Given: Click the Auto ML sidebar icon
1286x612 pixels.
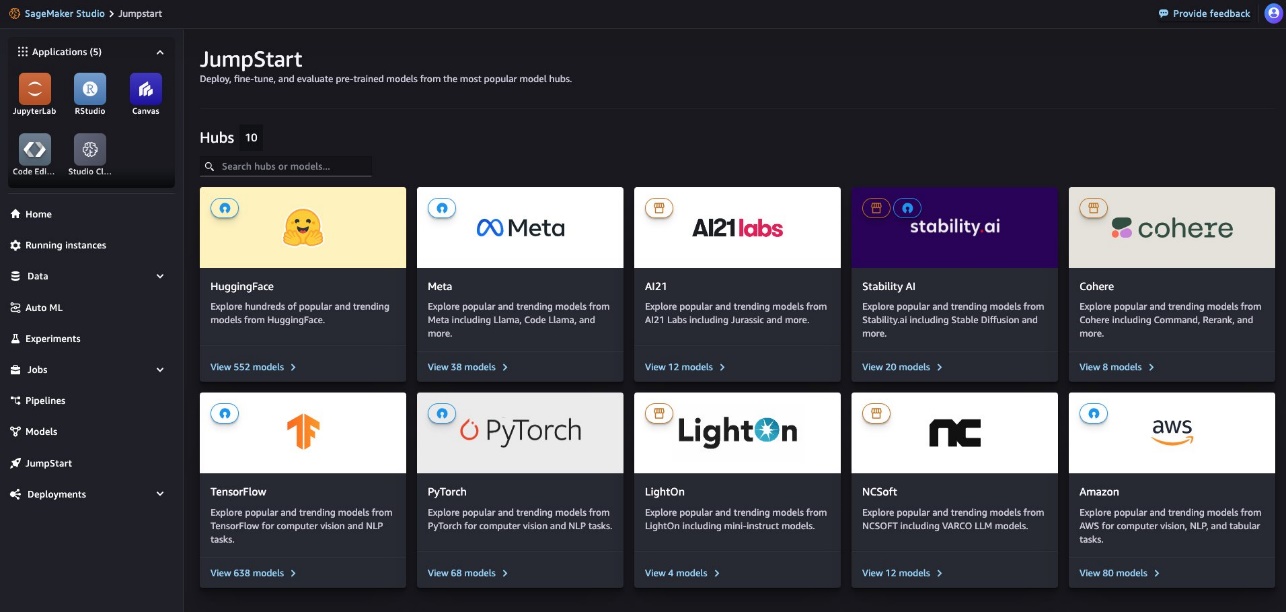Looking at the screenshot, I should click(15, 307).
